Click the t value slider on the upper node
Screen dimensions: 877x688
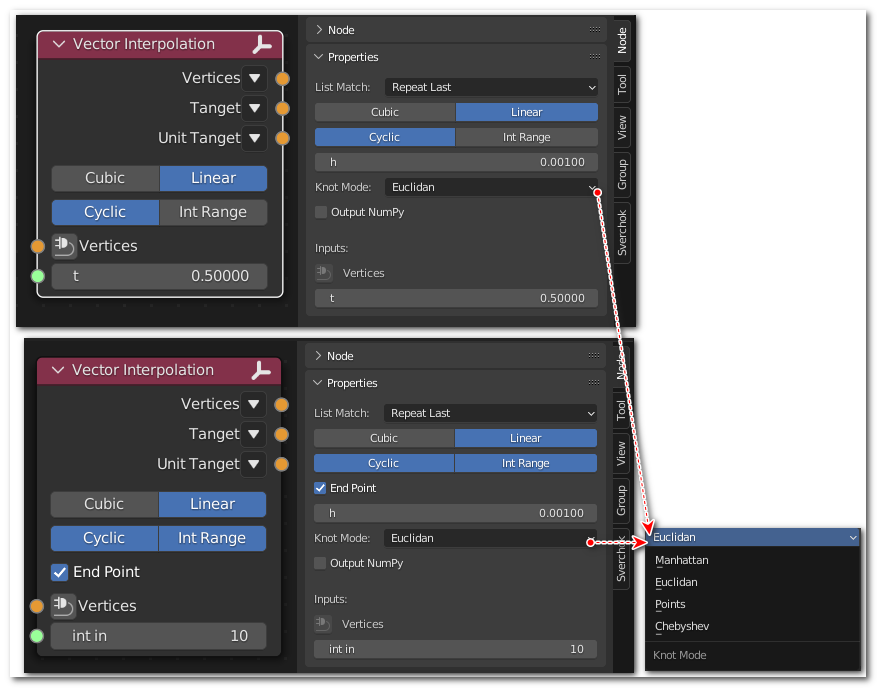(x=159, y=276)
